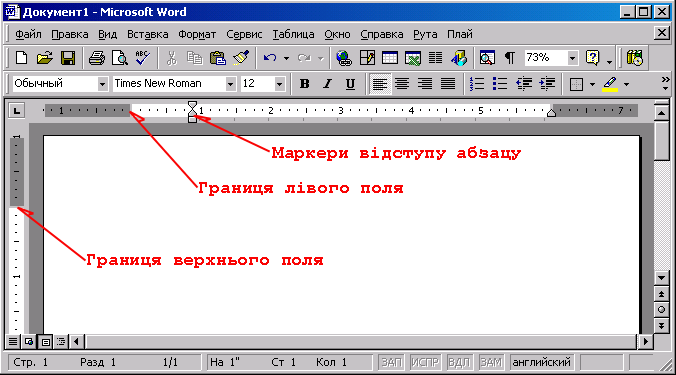Viewport: 676px width, 375px height.
Task: Print the document using printer icon
Action: coord(97,58)
